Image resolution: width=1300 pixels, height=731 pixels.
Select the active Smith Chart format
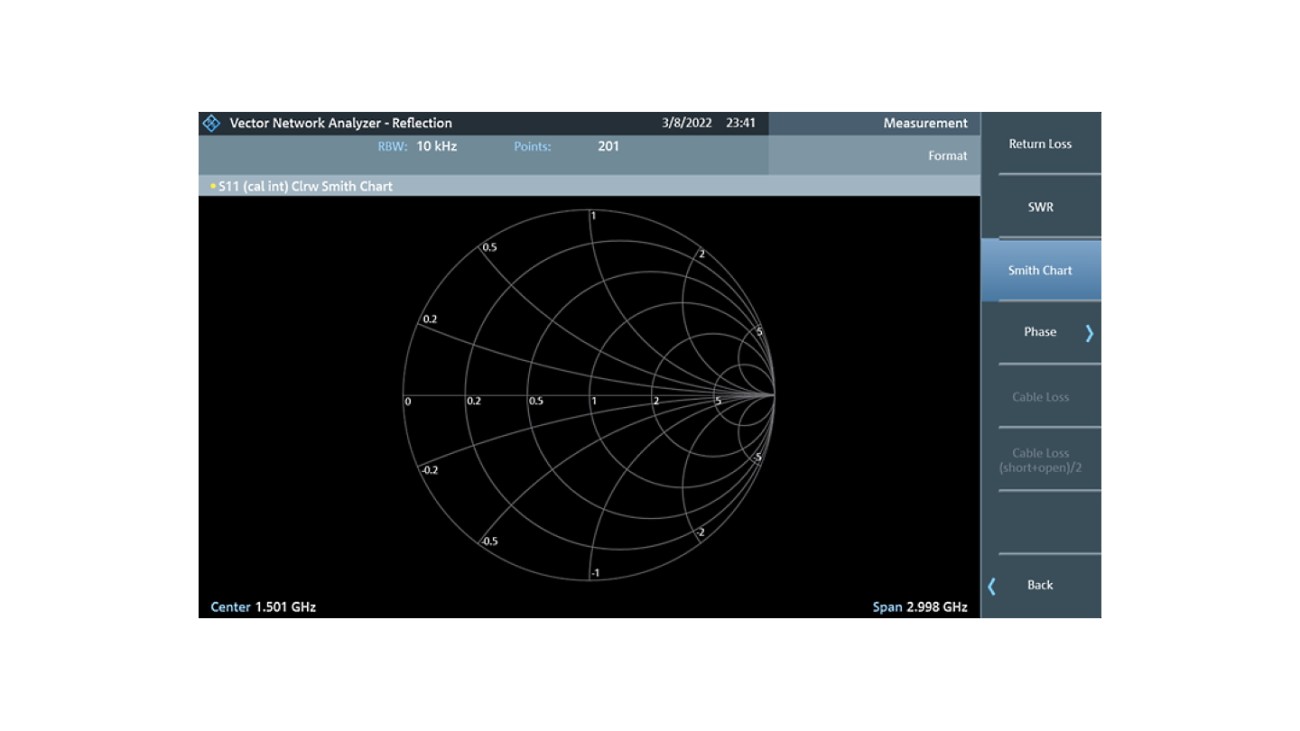click(x=1040, y=270)
